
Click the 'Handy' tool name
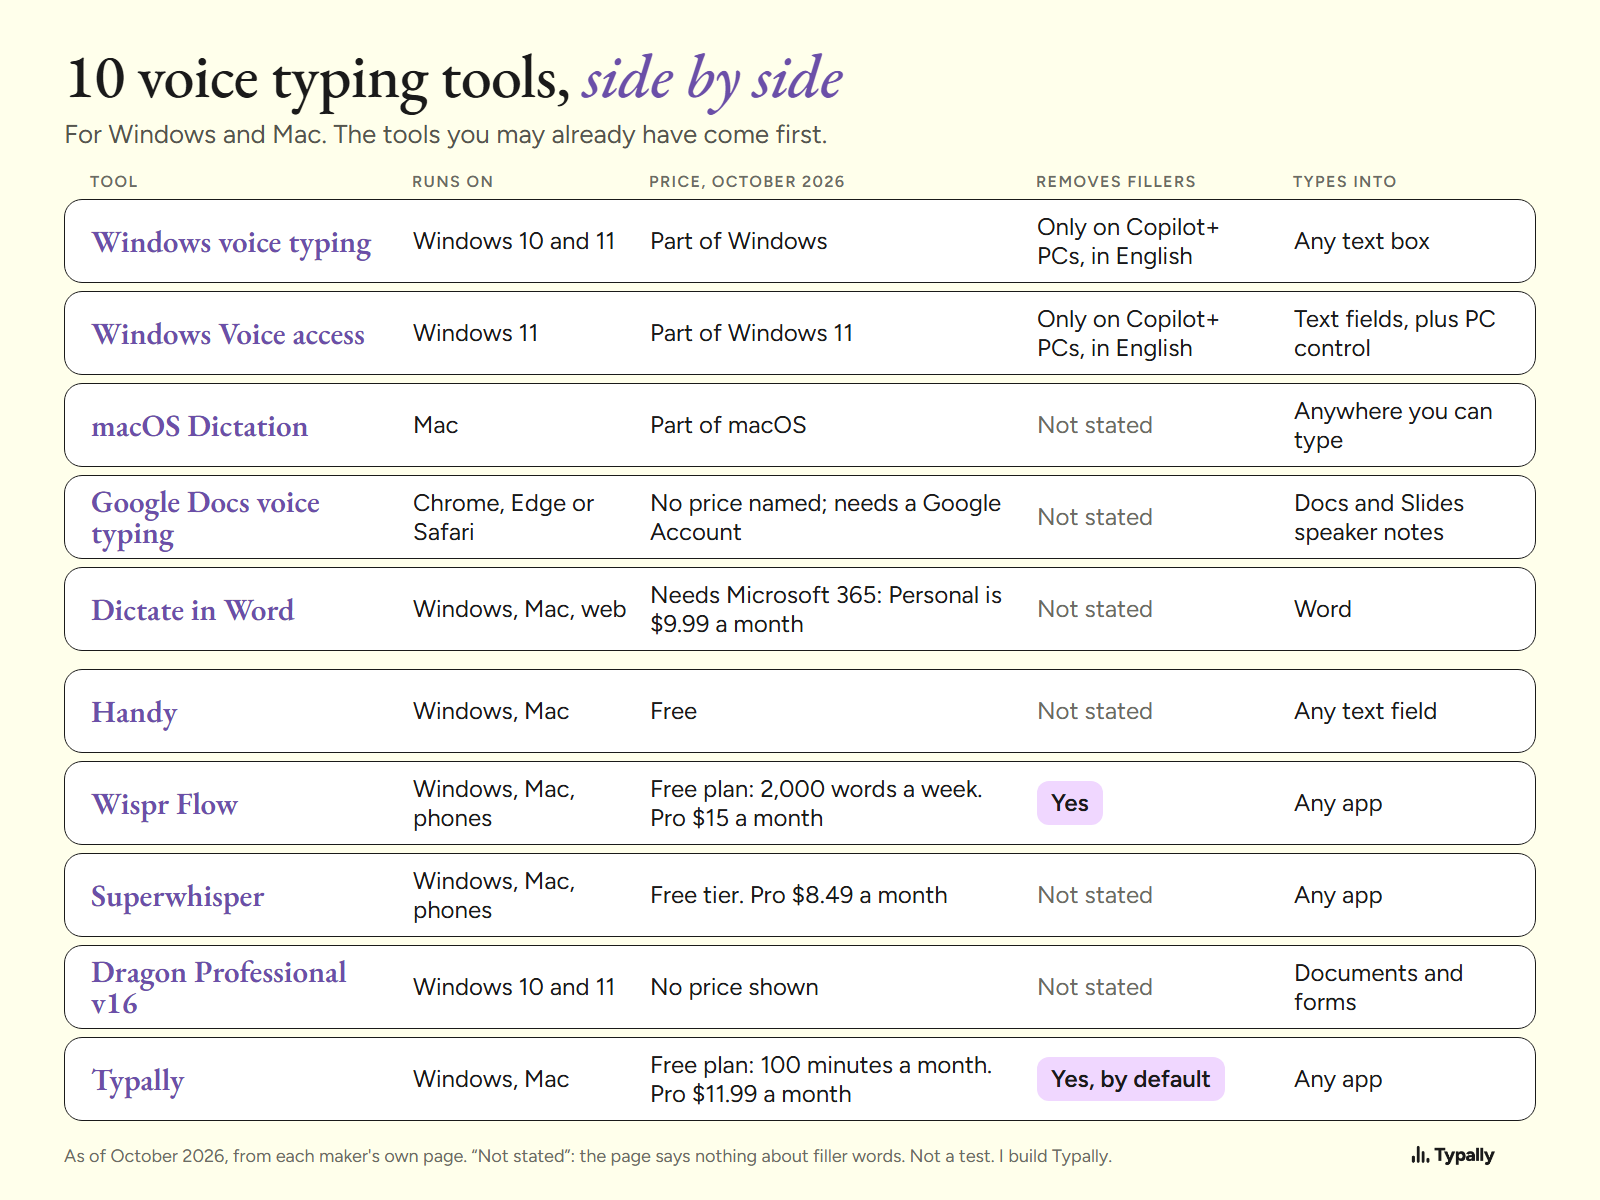[x=134, y=713]
